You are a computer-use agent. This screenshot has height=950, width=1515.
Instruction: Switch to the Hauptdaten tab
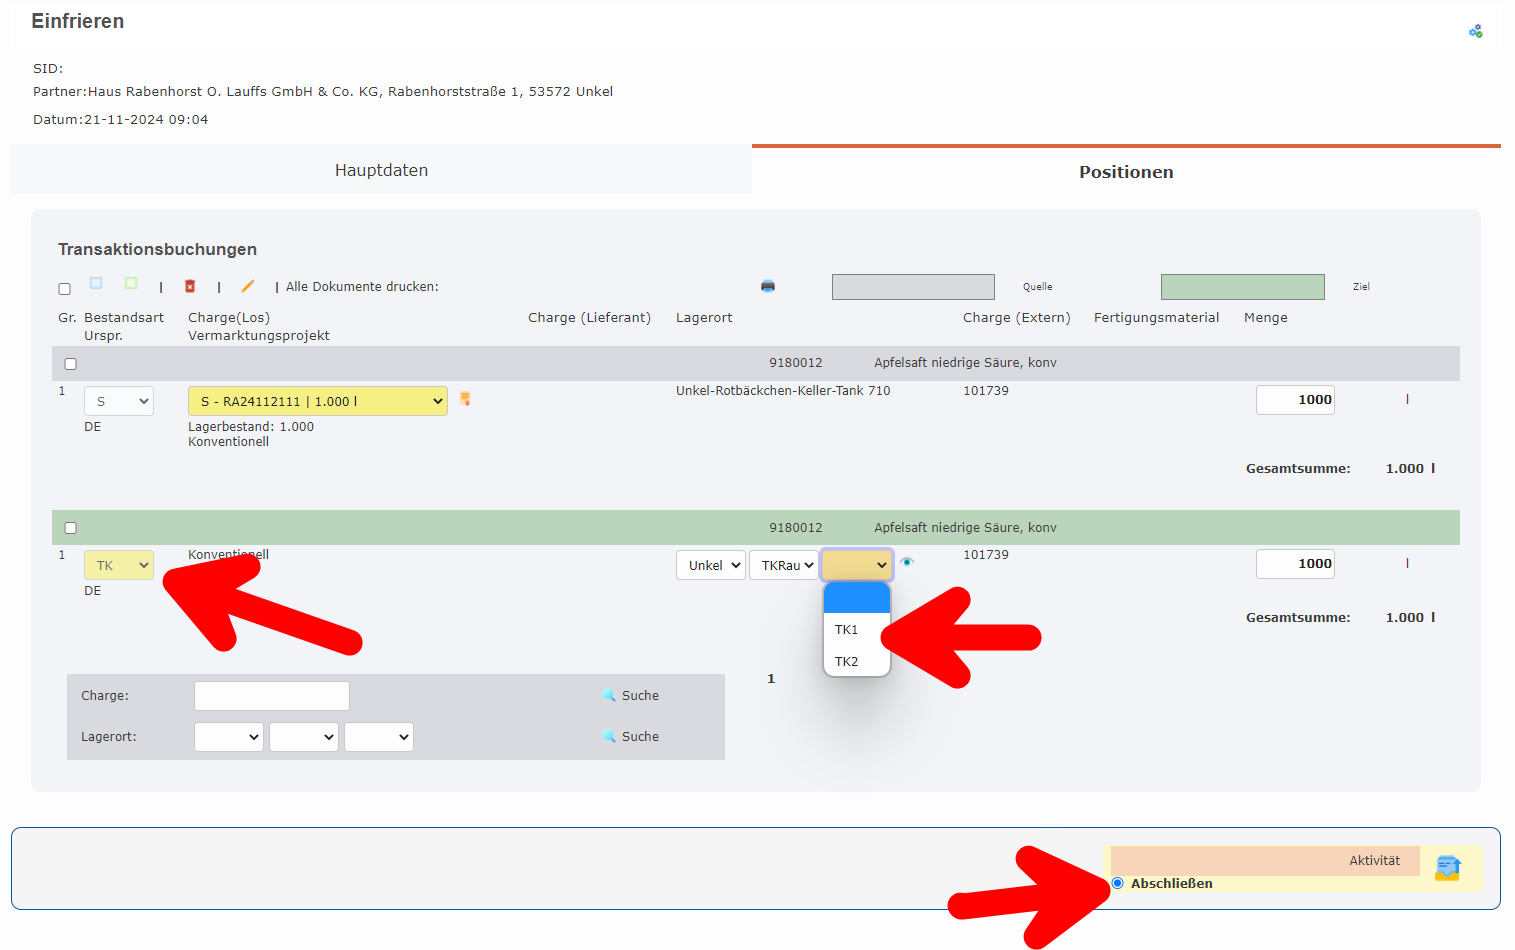click(x=381, y=170)
